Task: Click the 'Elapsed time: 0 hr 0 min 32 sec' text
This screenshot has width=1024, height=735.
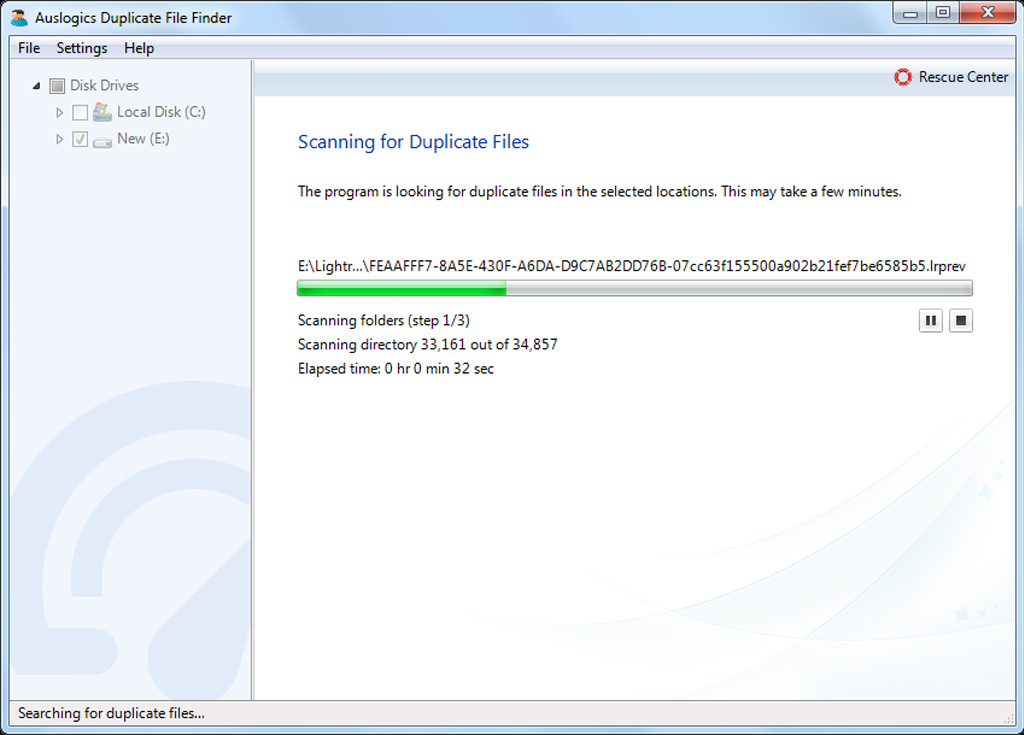Action: click(x=396, y=369)
